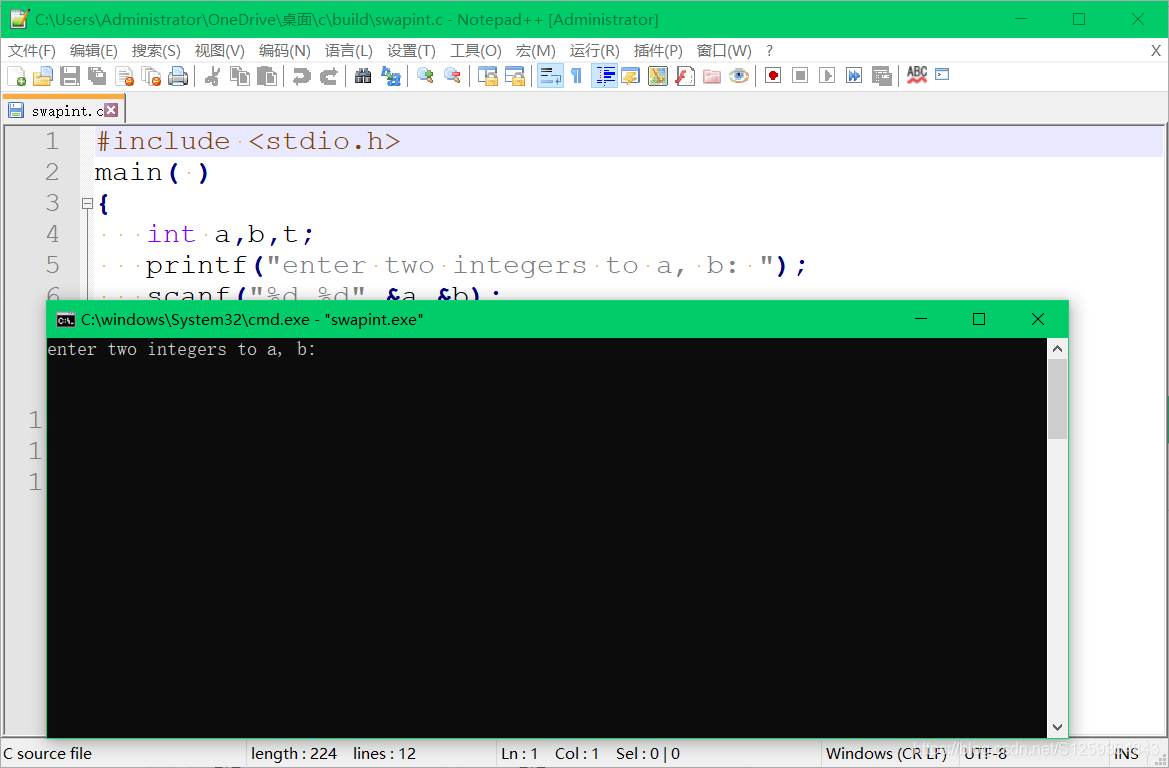Select the Word Wrap toggle icon
Viewport: 1169px width, 768px height.
pyautogui.click(x=550, y=75)
